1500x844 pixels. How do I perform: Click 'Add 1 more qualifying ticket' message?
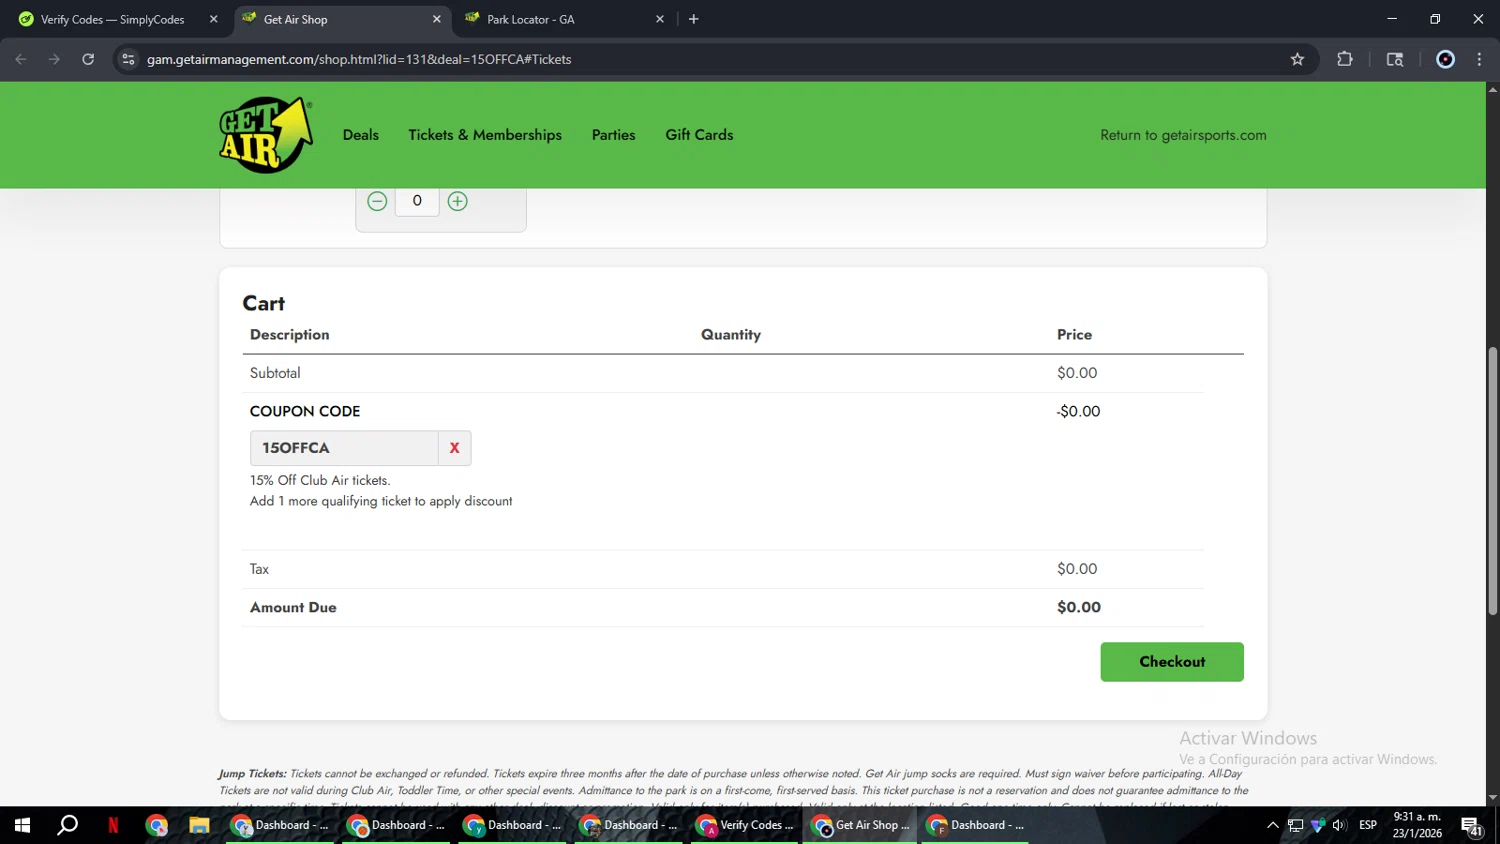coord(381,501)
